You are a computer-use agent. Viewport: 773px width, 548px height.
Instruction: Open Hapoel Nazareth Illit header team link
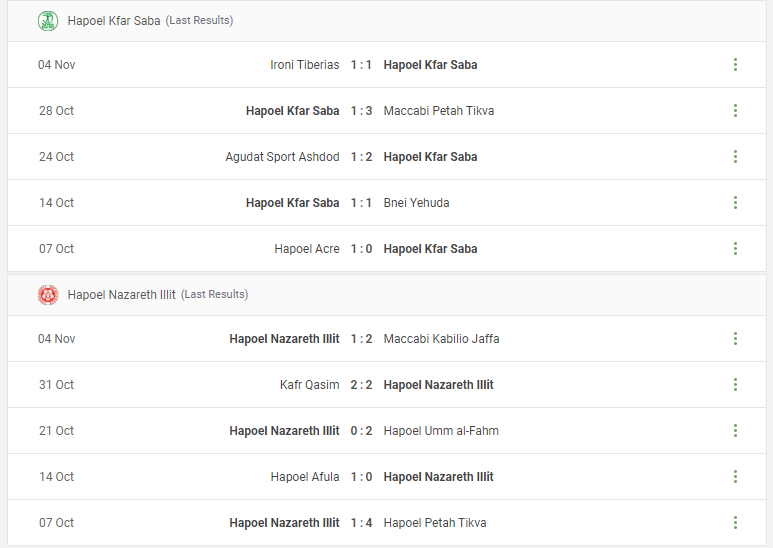121,295
